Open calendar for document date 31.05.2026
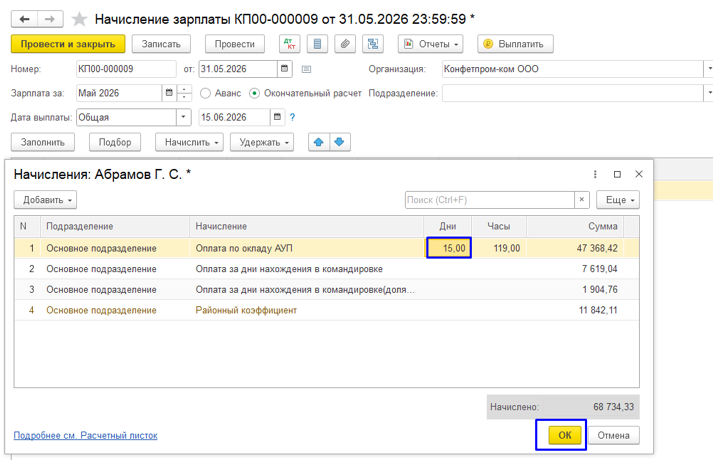Viewport: 722px width, 470px height. [285, 69]
